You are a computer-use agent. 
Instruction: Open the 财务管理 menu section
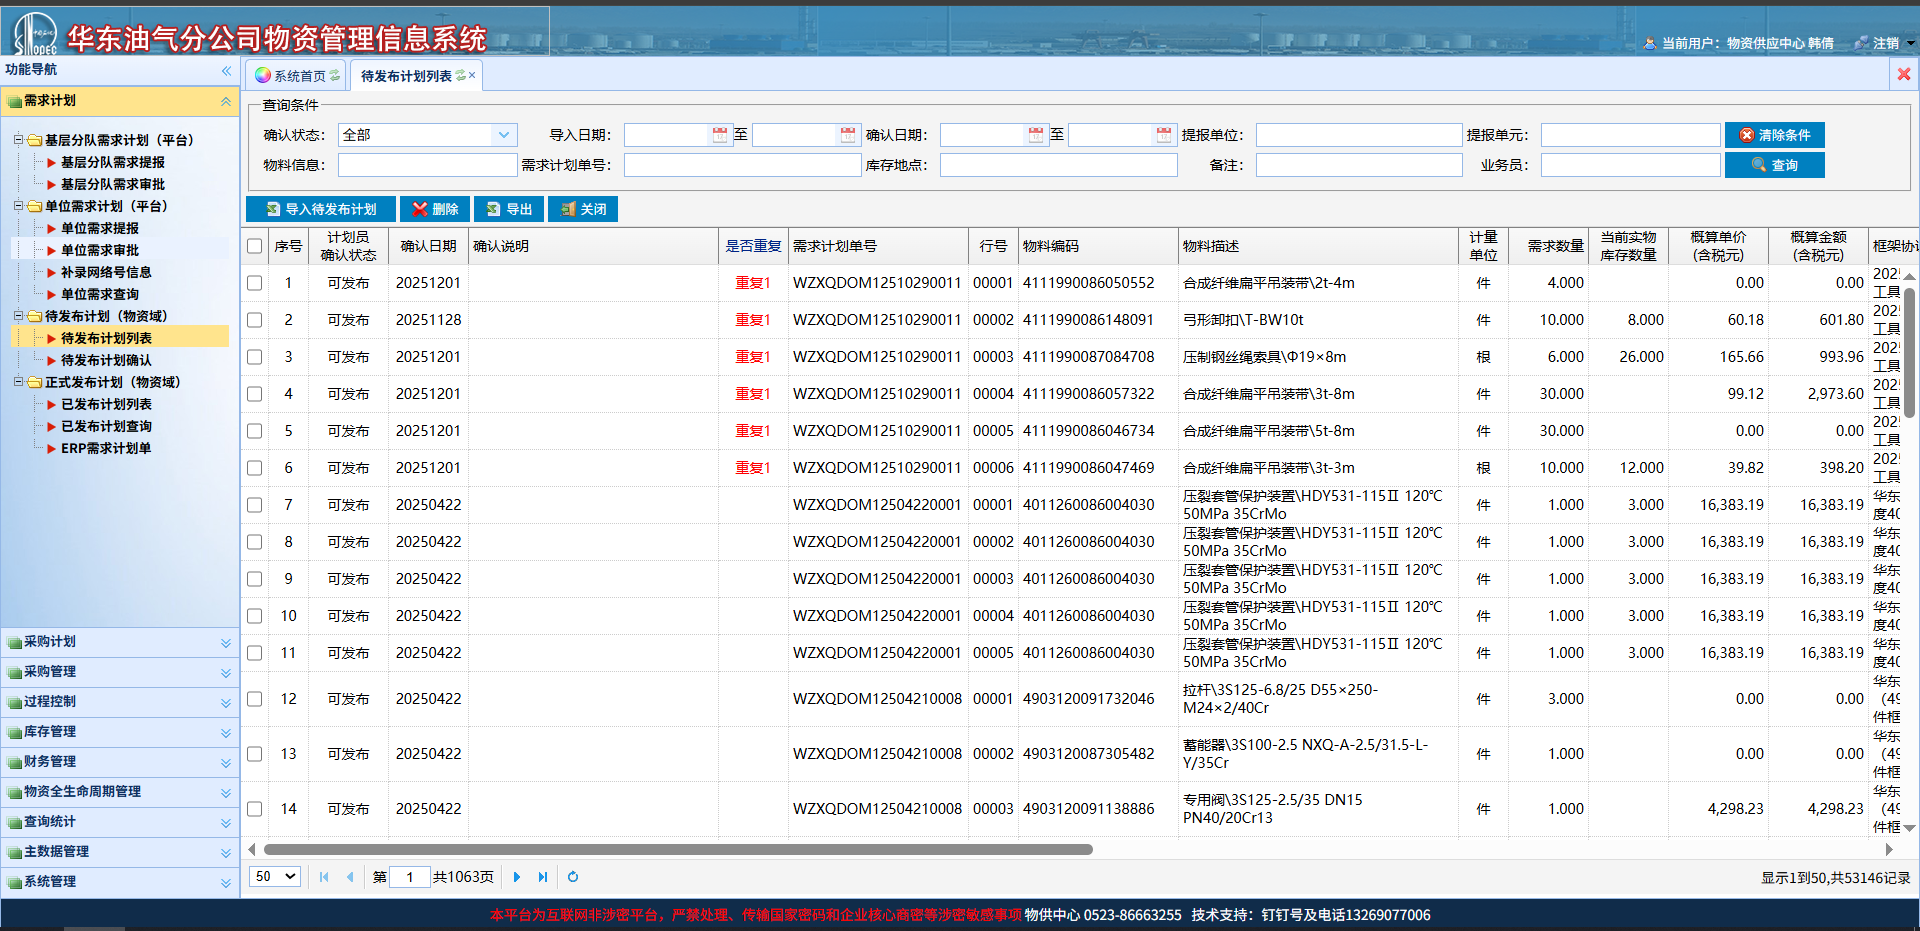pyautogui.click(x=120, y=762)
